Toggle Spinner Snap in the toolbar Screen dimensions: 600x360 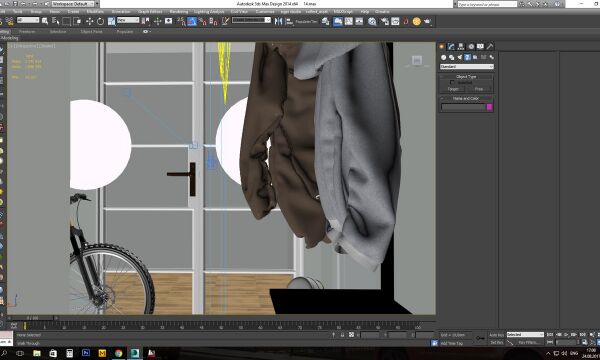click(214, 21)
